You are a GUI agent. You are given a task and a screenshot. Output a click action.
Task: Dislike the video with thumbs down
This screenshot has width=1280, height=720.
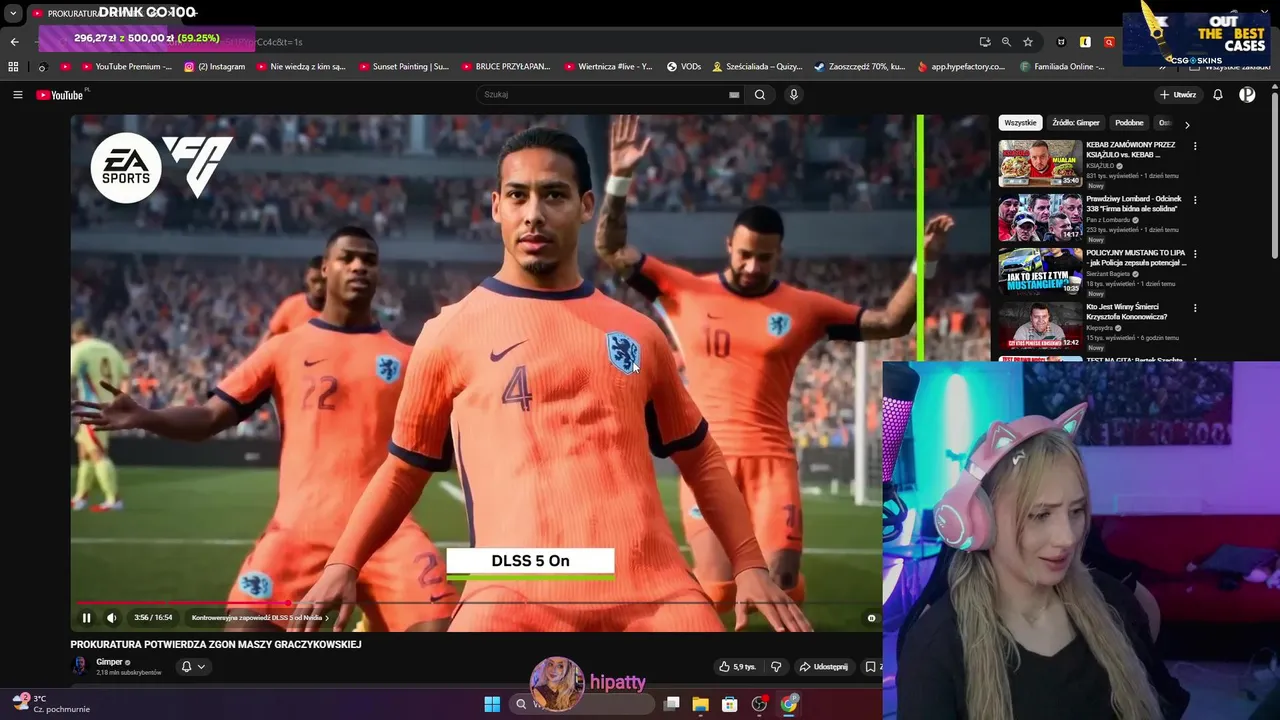(776, 667)
